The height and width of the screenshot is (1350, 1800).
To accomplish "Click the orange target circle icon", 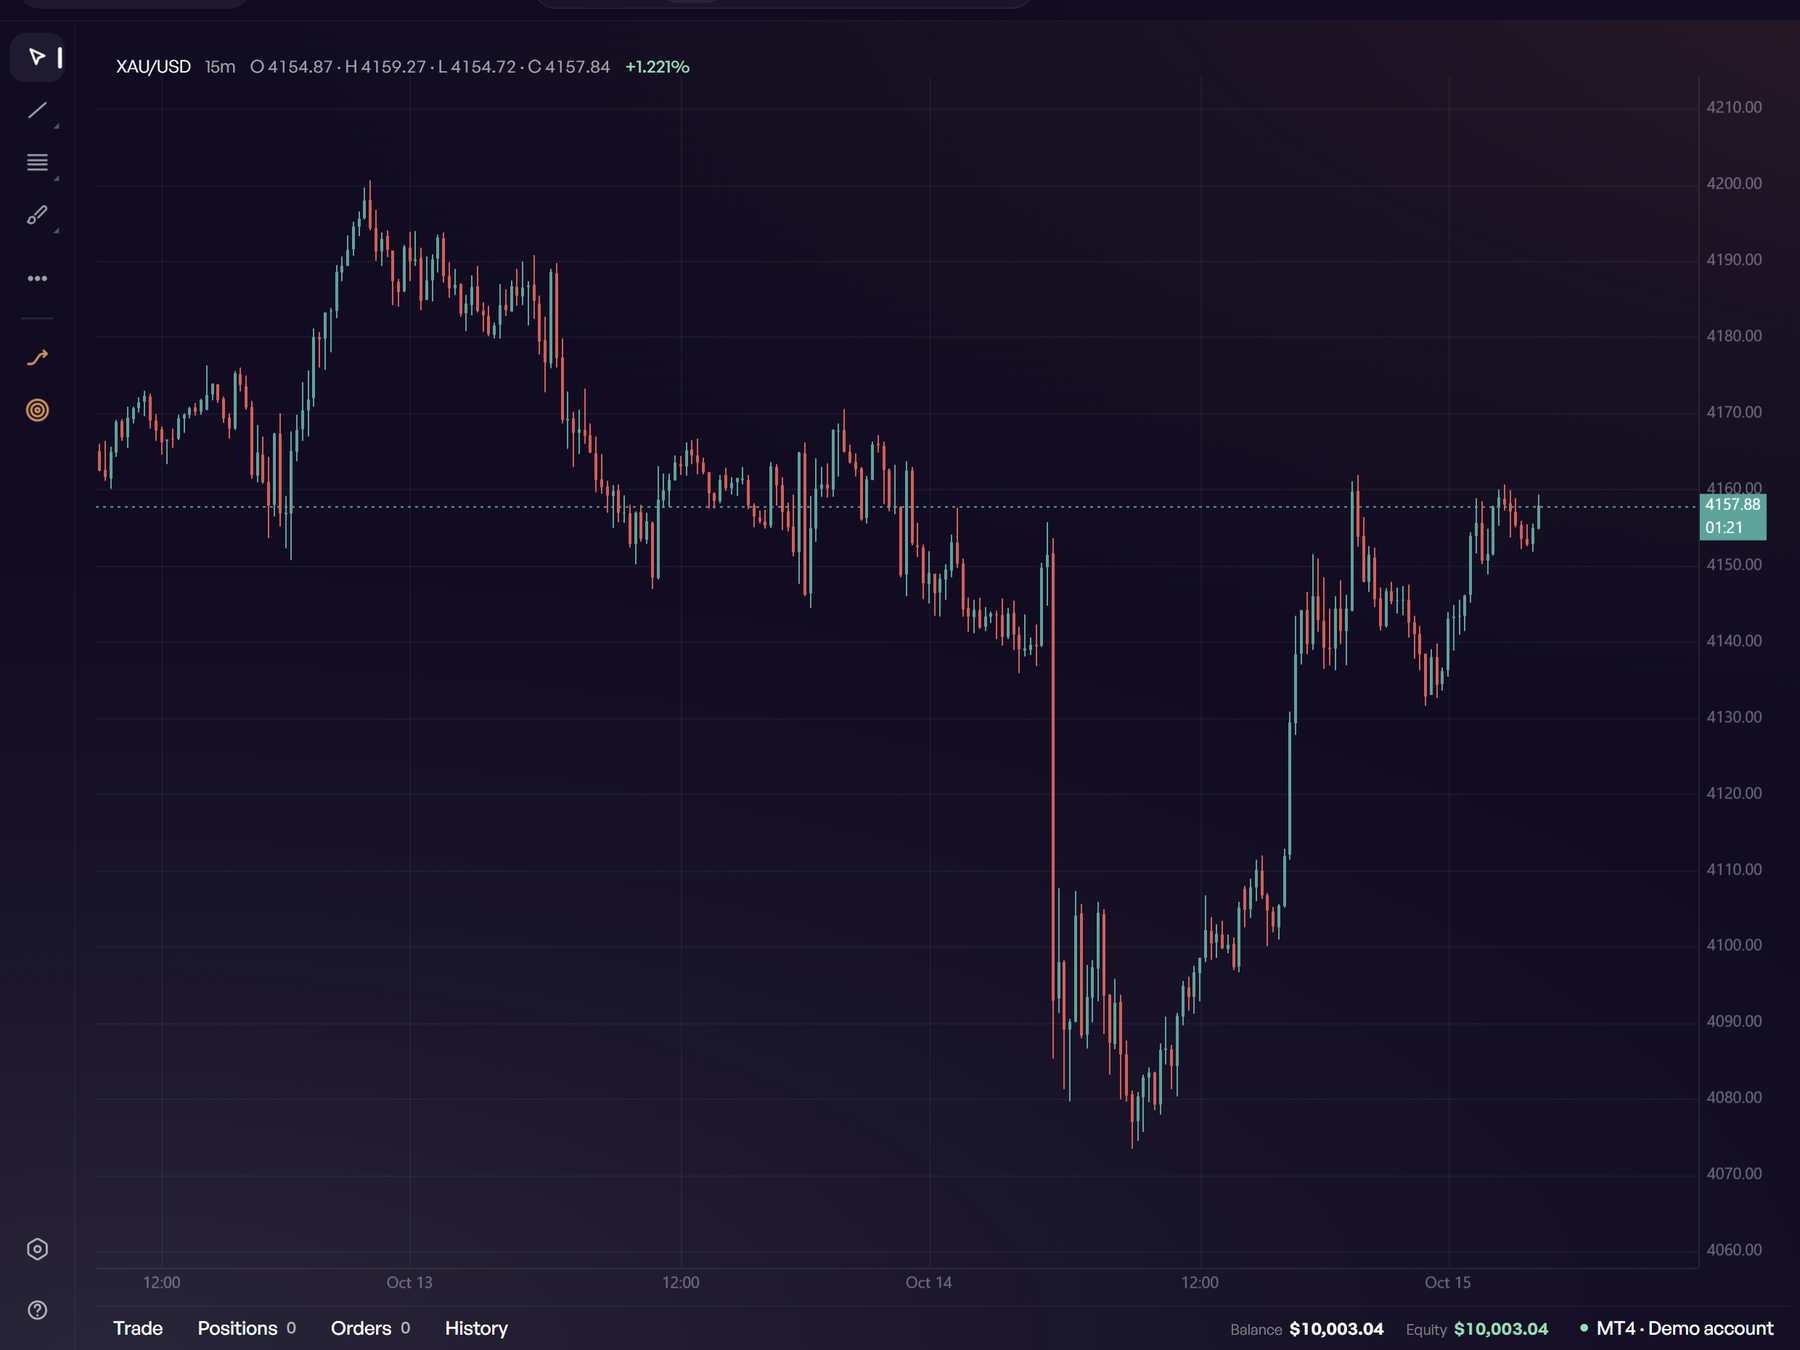I will coord(37,410).
